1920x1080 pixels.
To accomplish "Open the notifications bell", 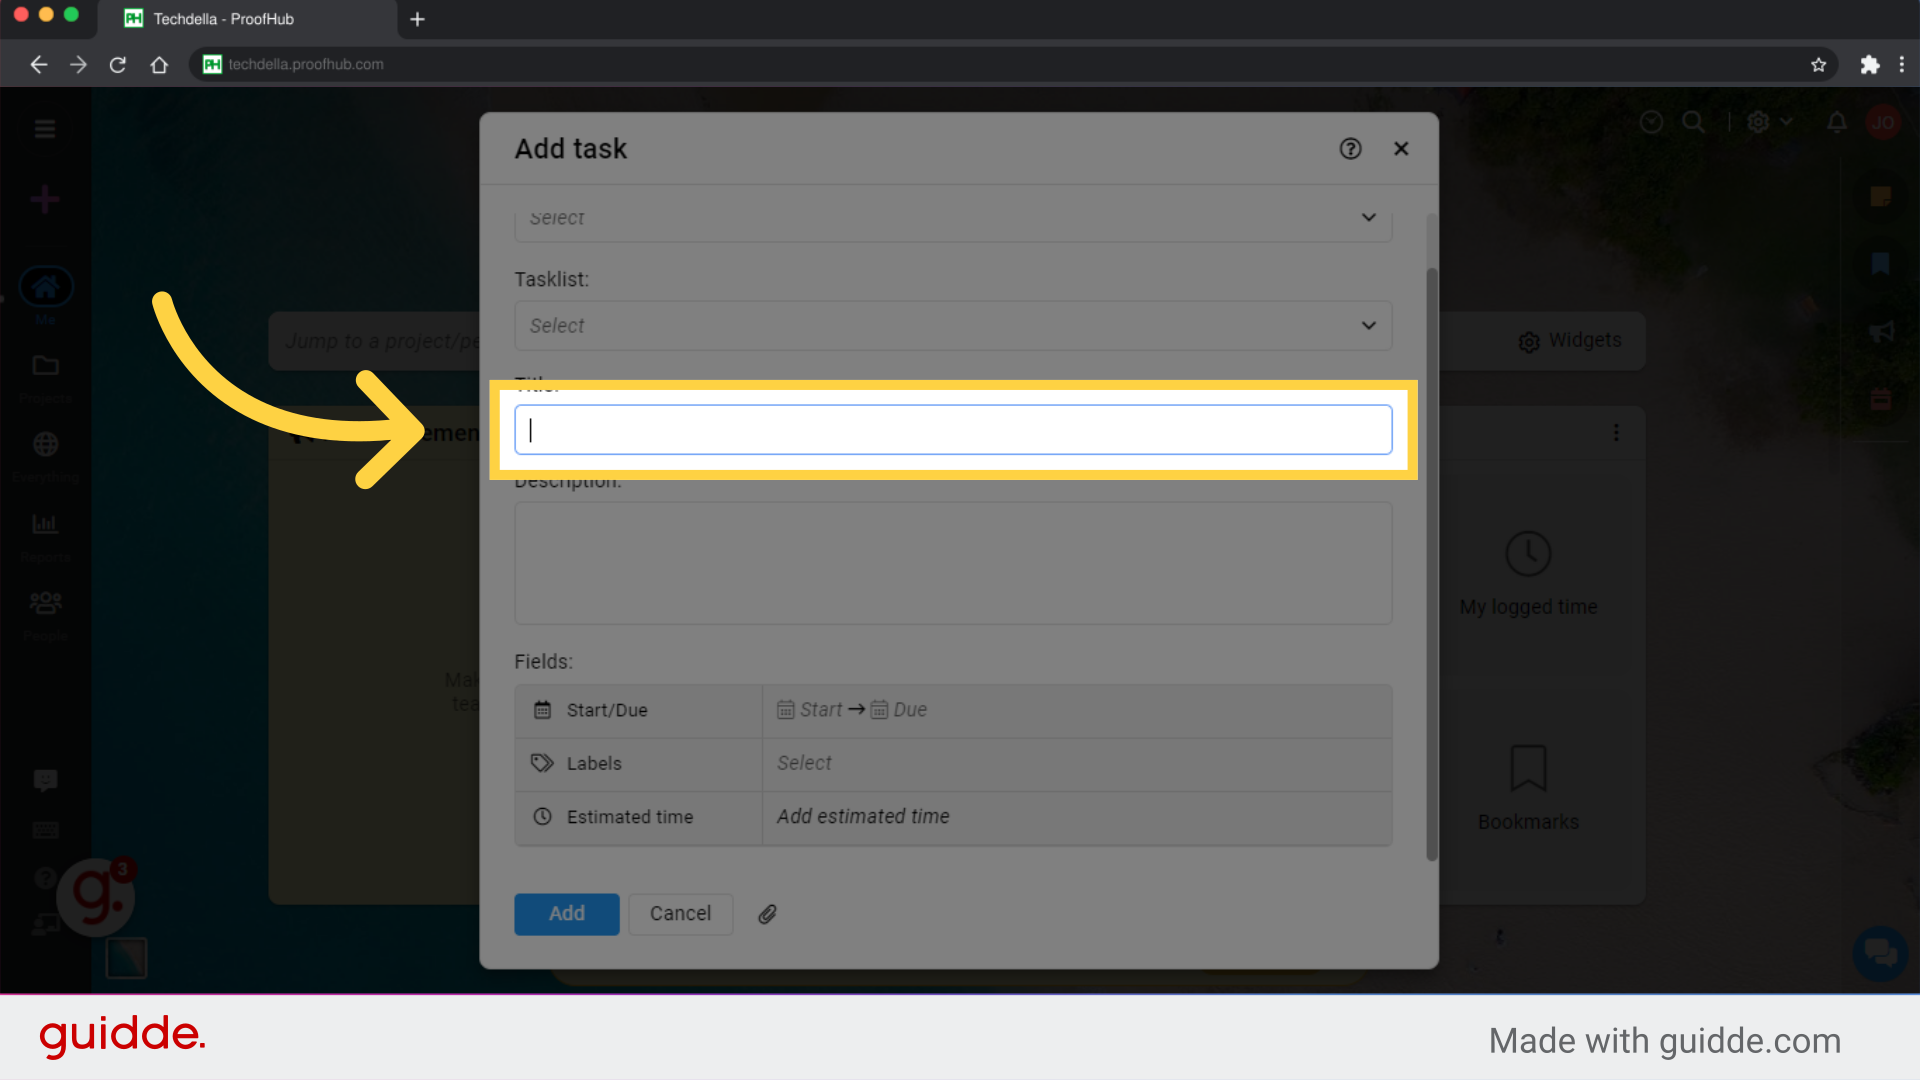I will (x=1836, y=122).
